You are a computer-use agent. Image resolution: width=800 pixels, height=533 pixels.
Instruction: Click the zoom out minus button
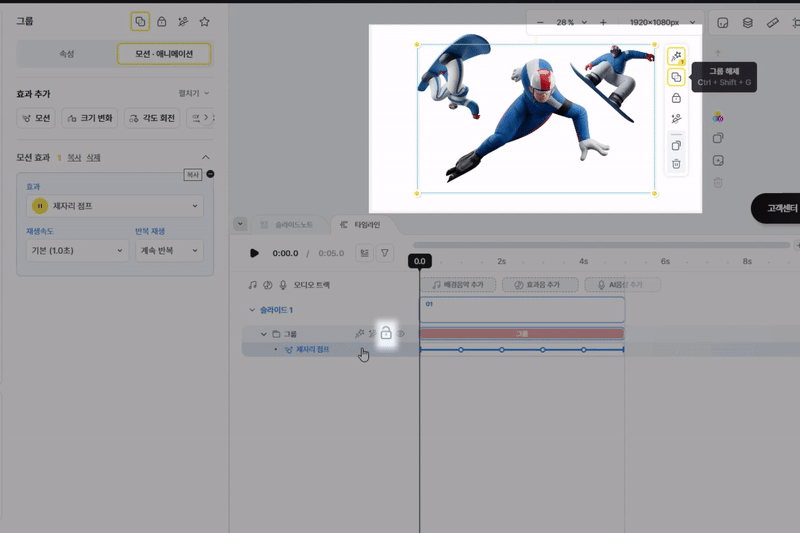[x=541, y=22]
